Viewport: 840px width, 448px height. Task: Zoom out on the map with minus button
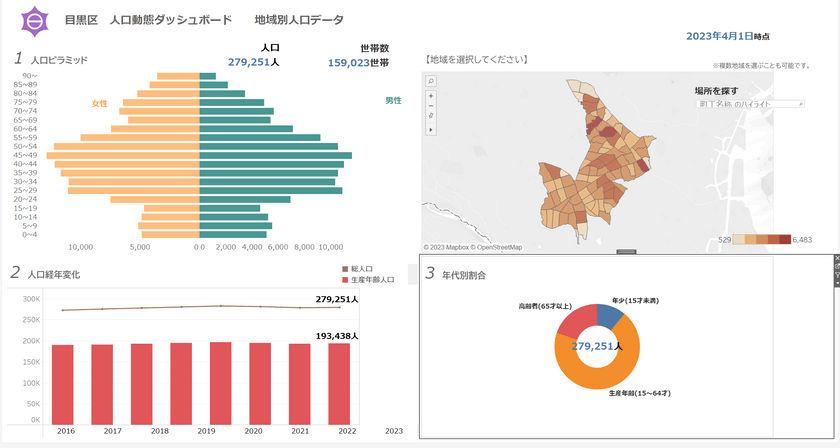click(431, 107)
